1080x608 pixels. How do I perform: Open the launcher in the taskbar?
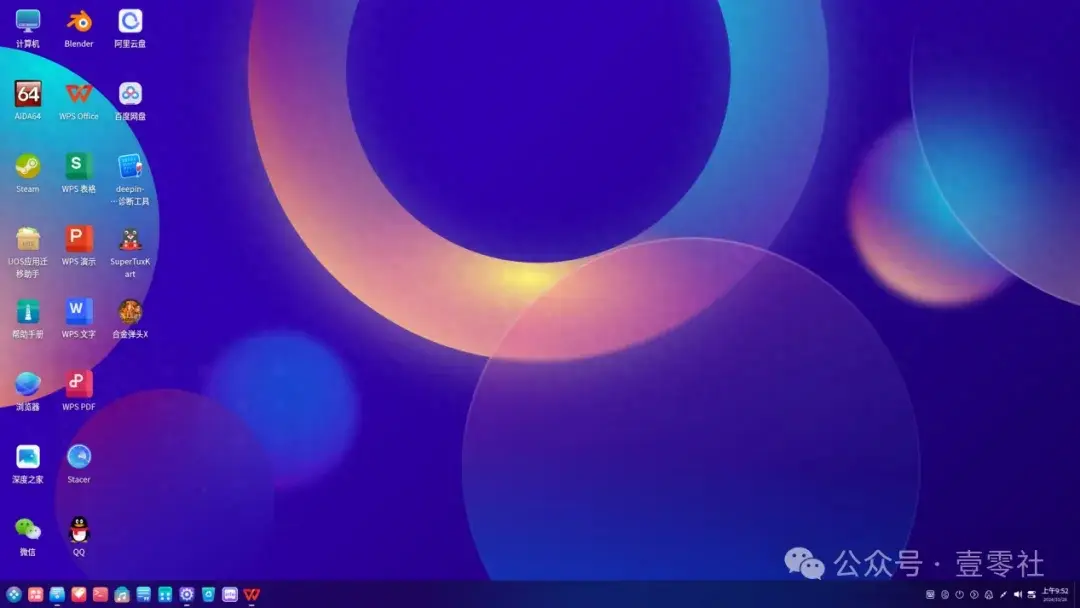click(14, 594)
